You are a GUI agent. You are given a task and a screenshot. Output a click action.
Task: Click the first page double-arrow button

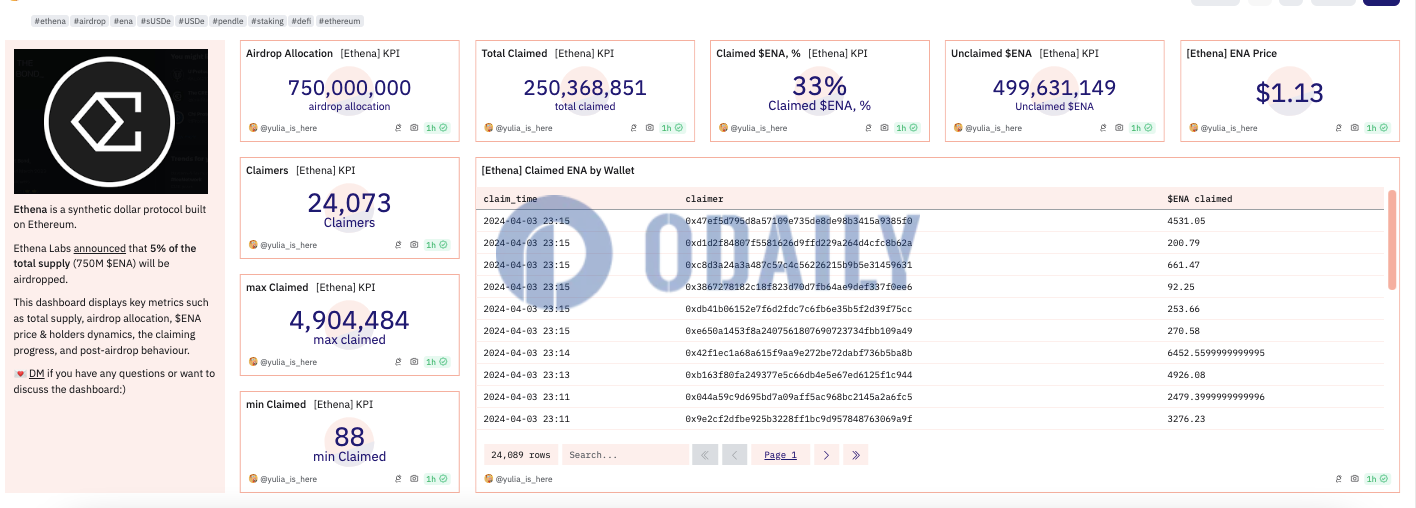[705, 455]
